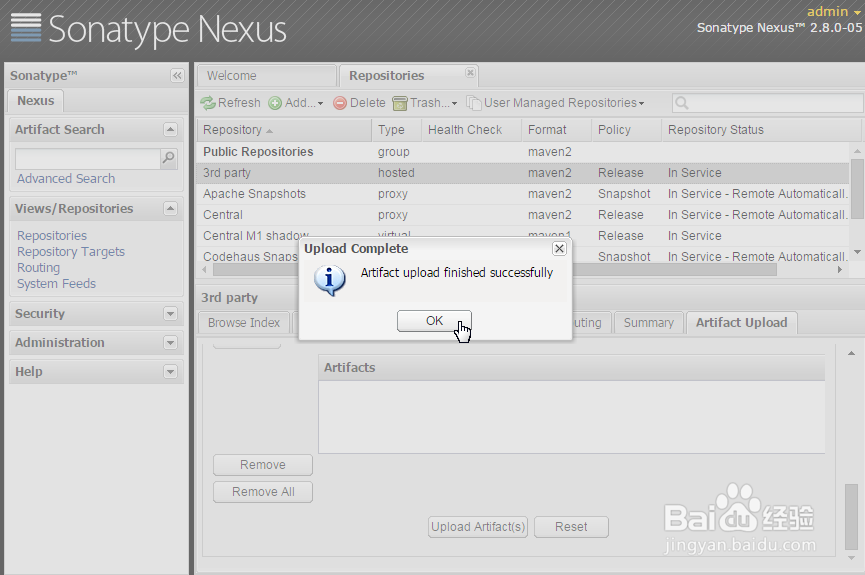Click the Repository Status column header
This screenshot has height=575, width=865.
click(x=761, y=130)
